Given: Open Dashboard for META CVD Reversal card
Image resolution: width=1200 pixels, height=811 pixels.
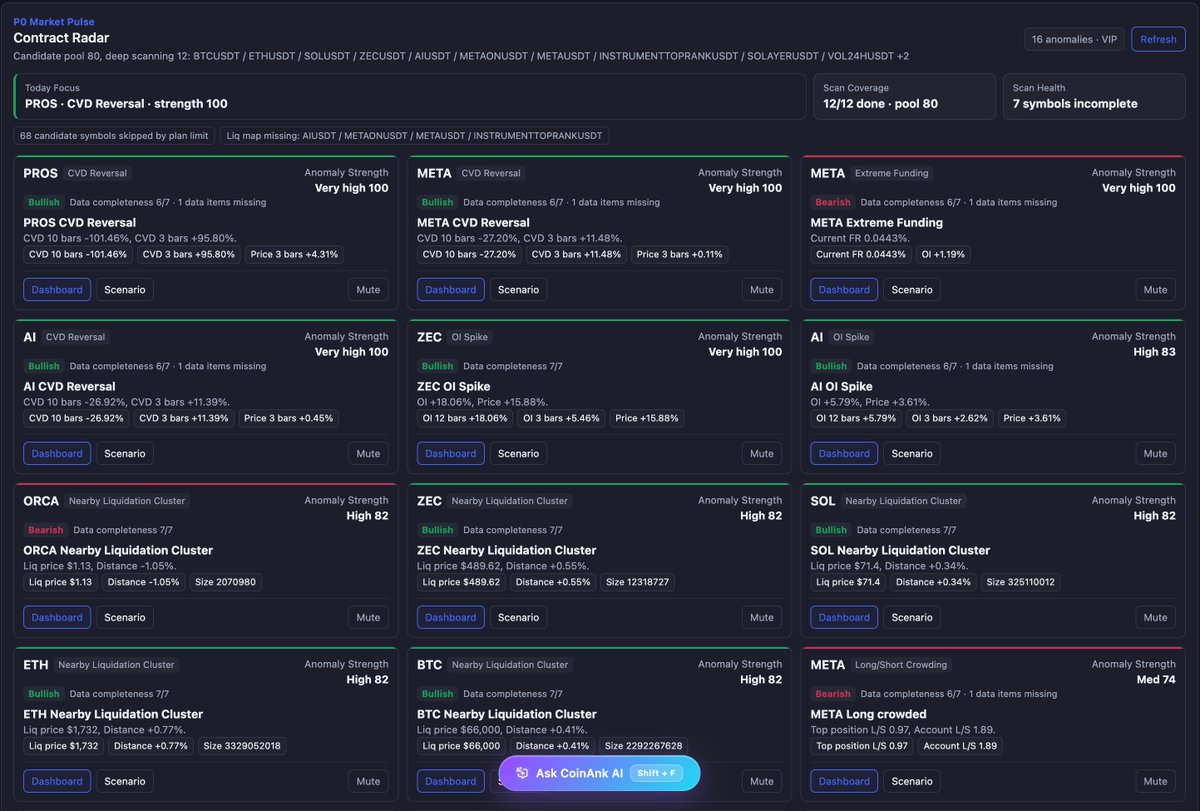Looking at the screenshot, I should click(x=451, y=289).
